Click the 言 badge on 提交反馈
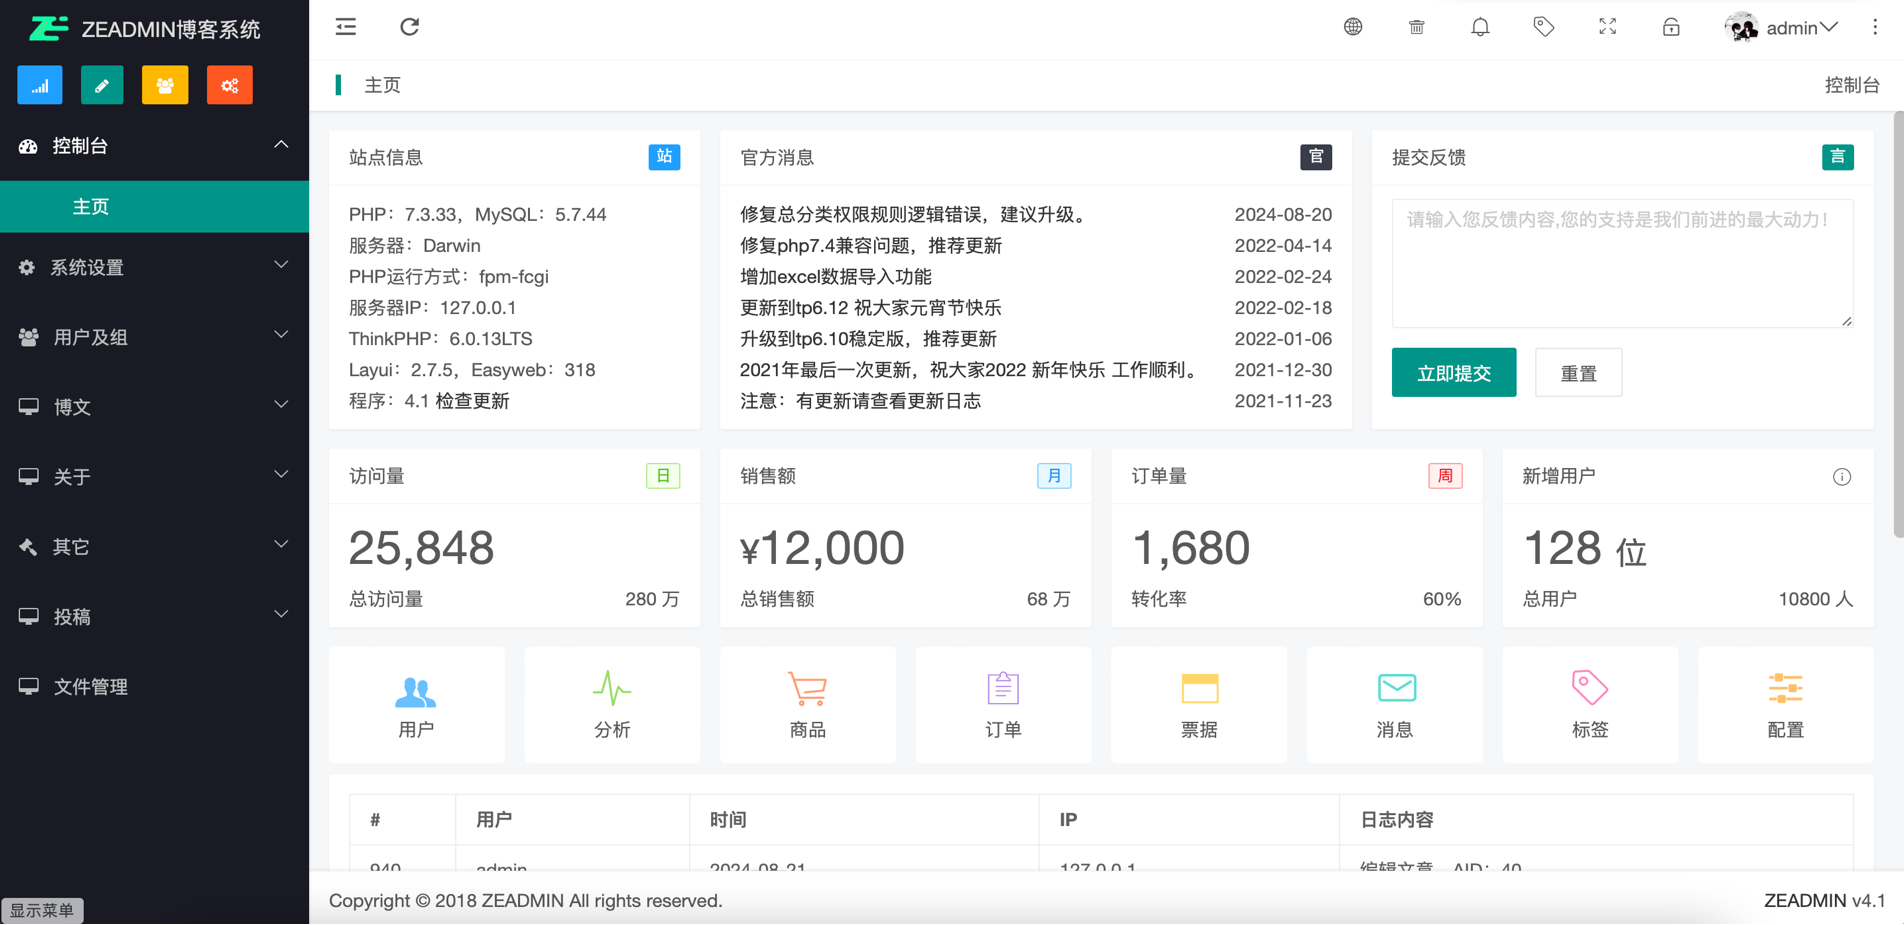Viewport: 1904px width, 925px height. click(1838, 157)
